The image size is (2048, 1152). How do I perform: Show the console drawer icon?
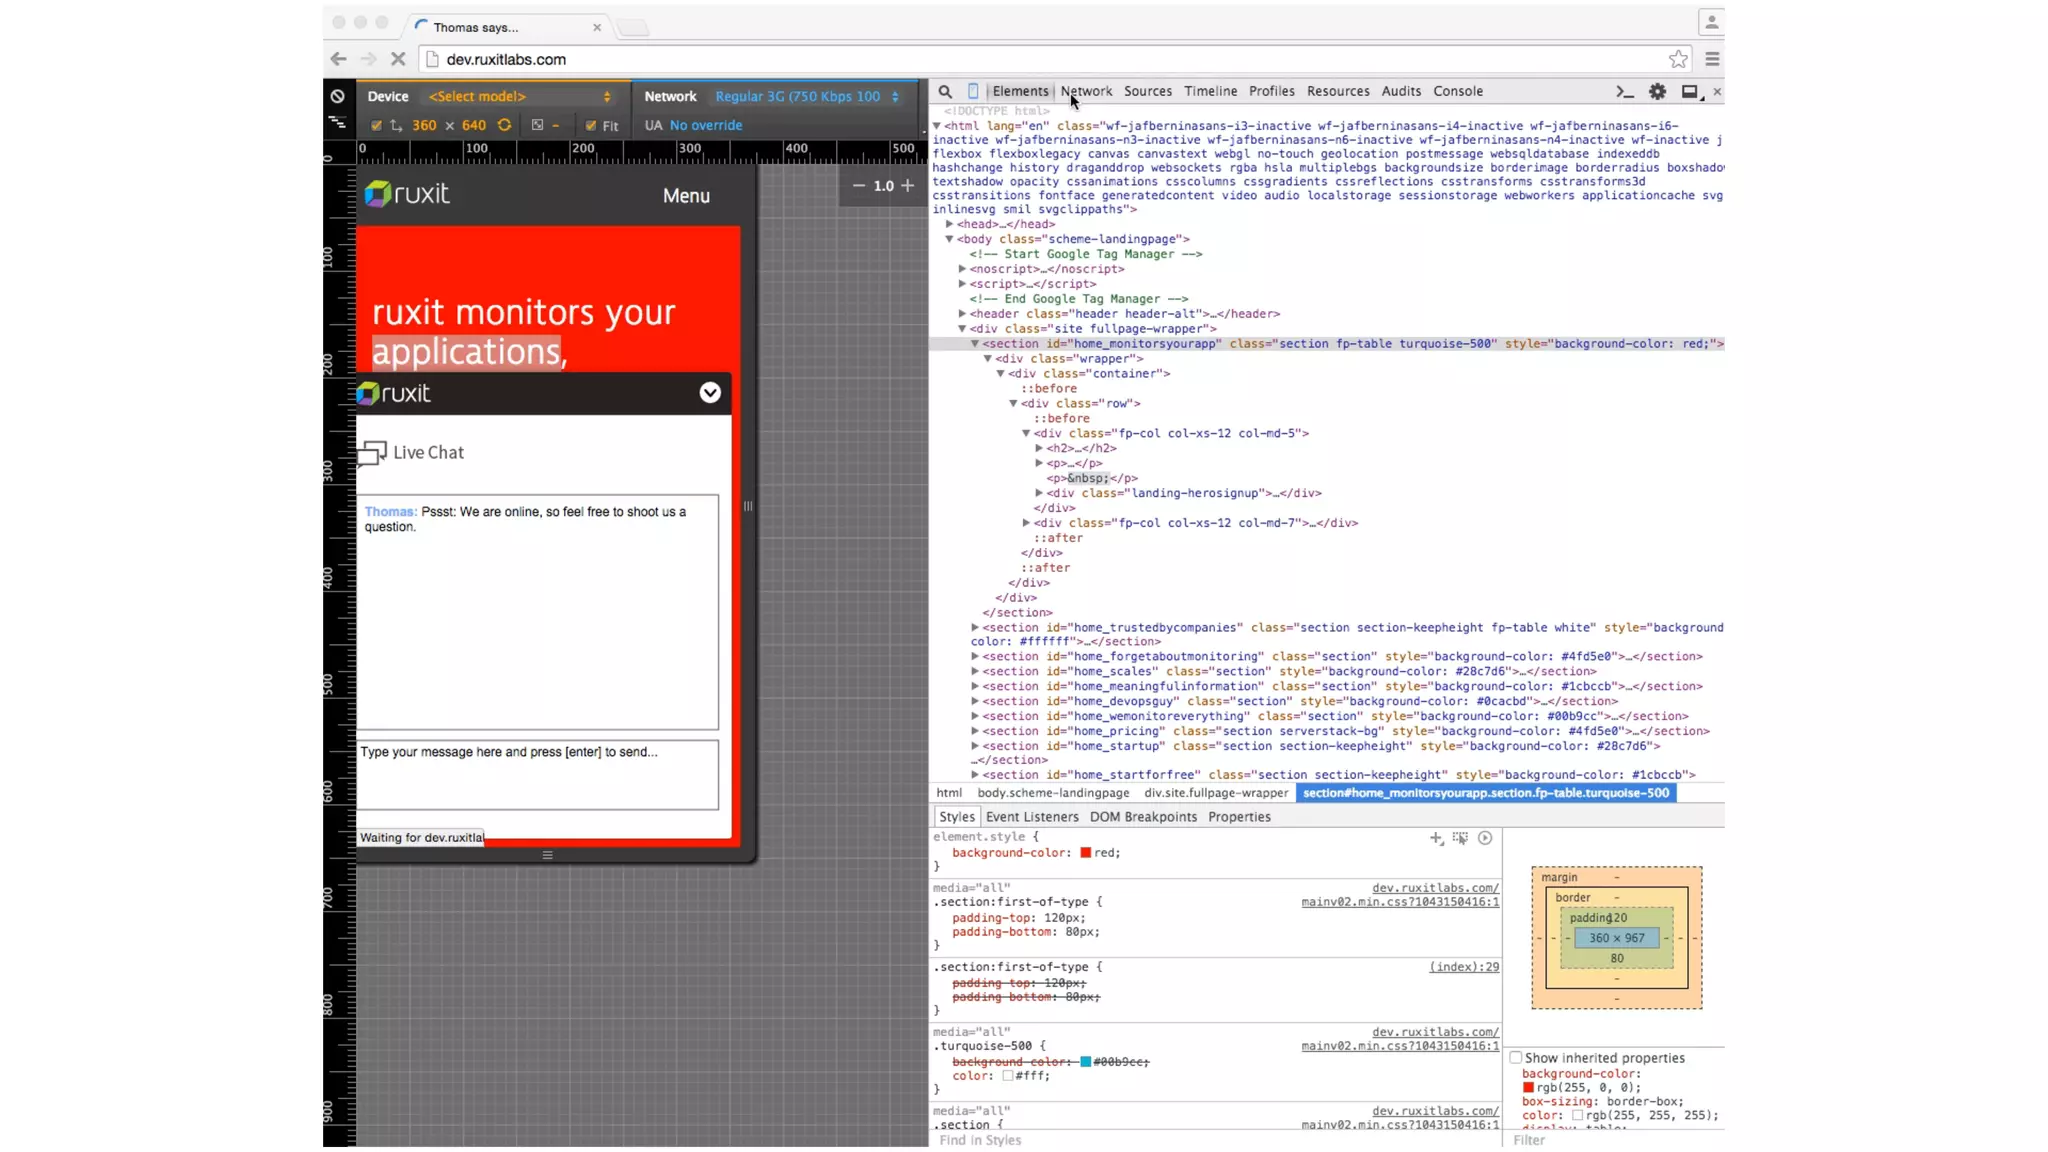[1624, 91]
